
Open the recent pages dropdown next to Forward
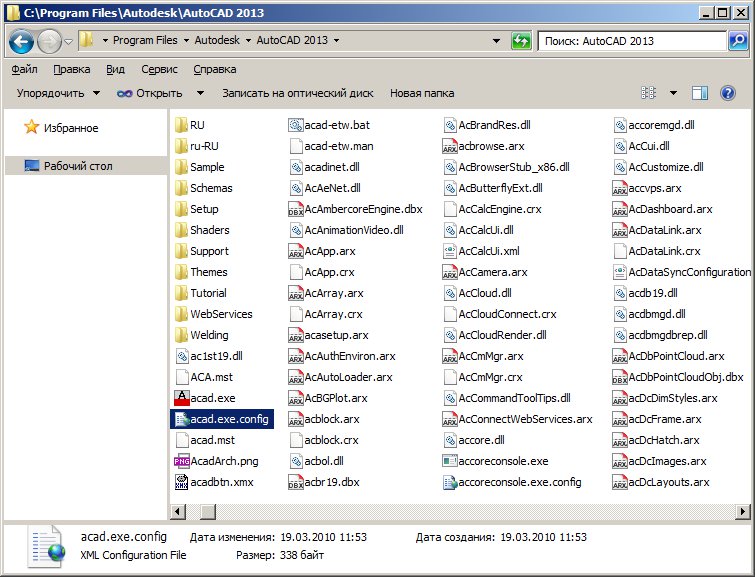68,42
